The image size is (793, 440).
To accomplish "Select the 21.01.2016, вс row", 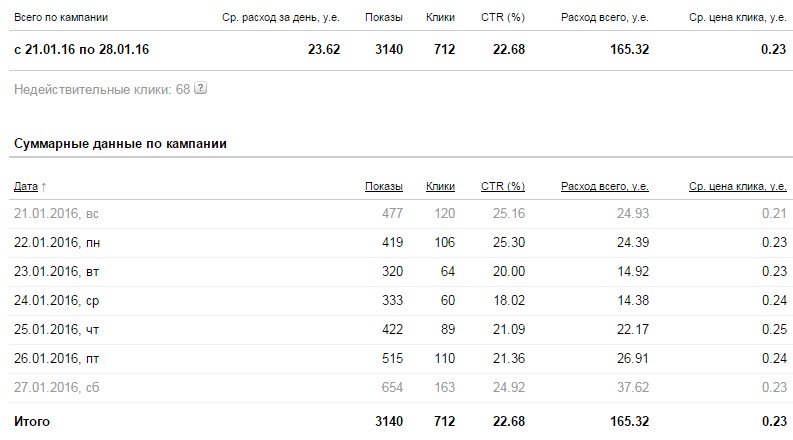I will 401,213.
